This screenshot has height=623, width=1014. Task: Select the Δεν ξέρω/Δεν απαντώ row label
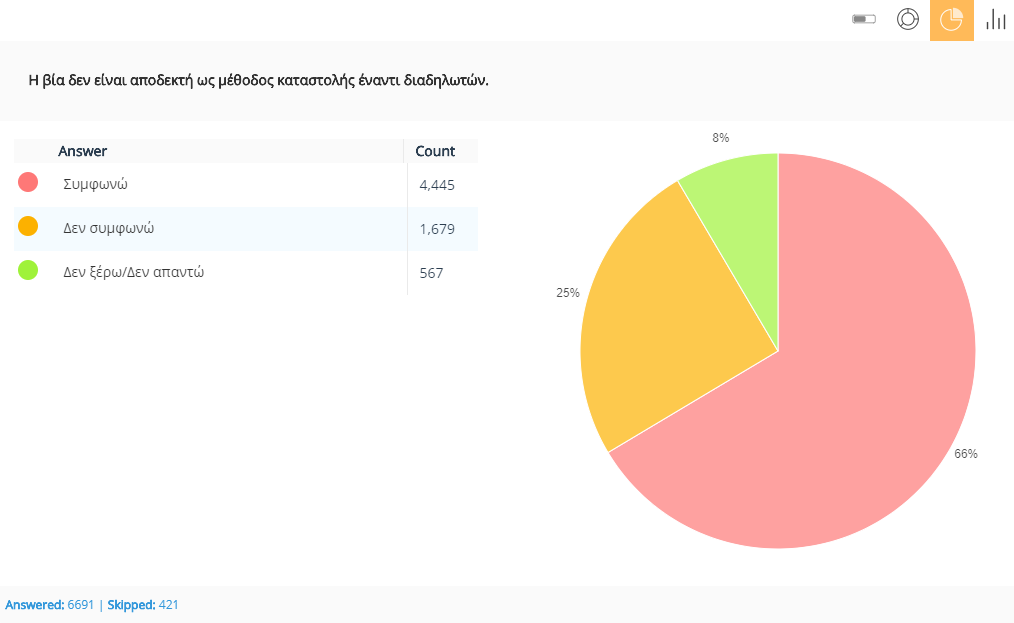coord(134,272)
